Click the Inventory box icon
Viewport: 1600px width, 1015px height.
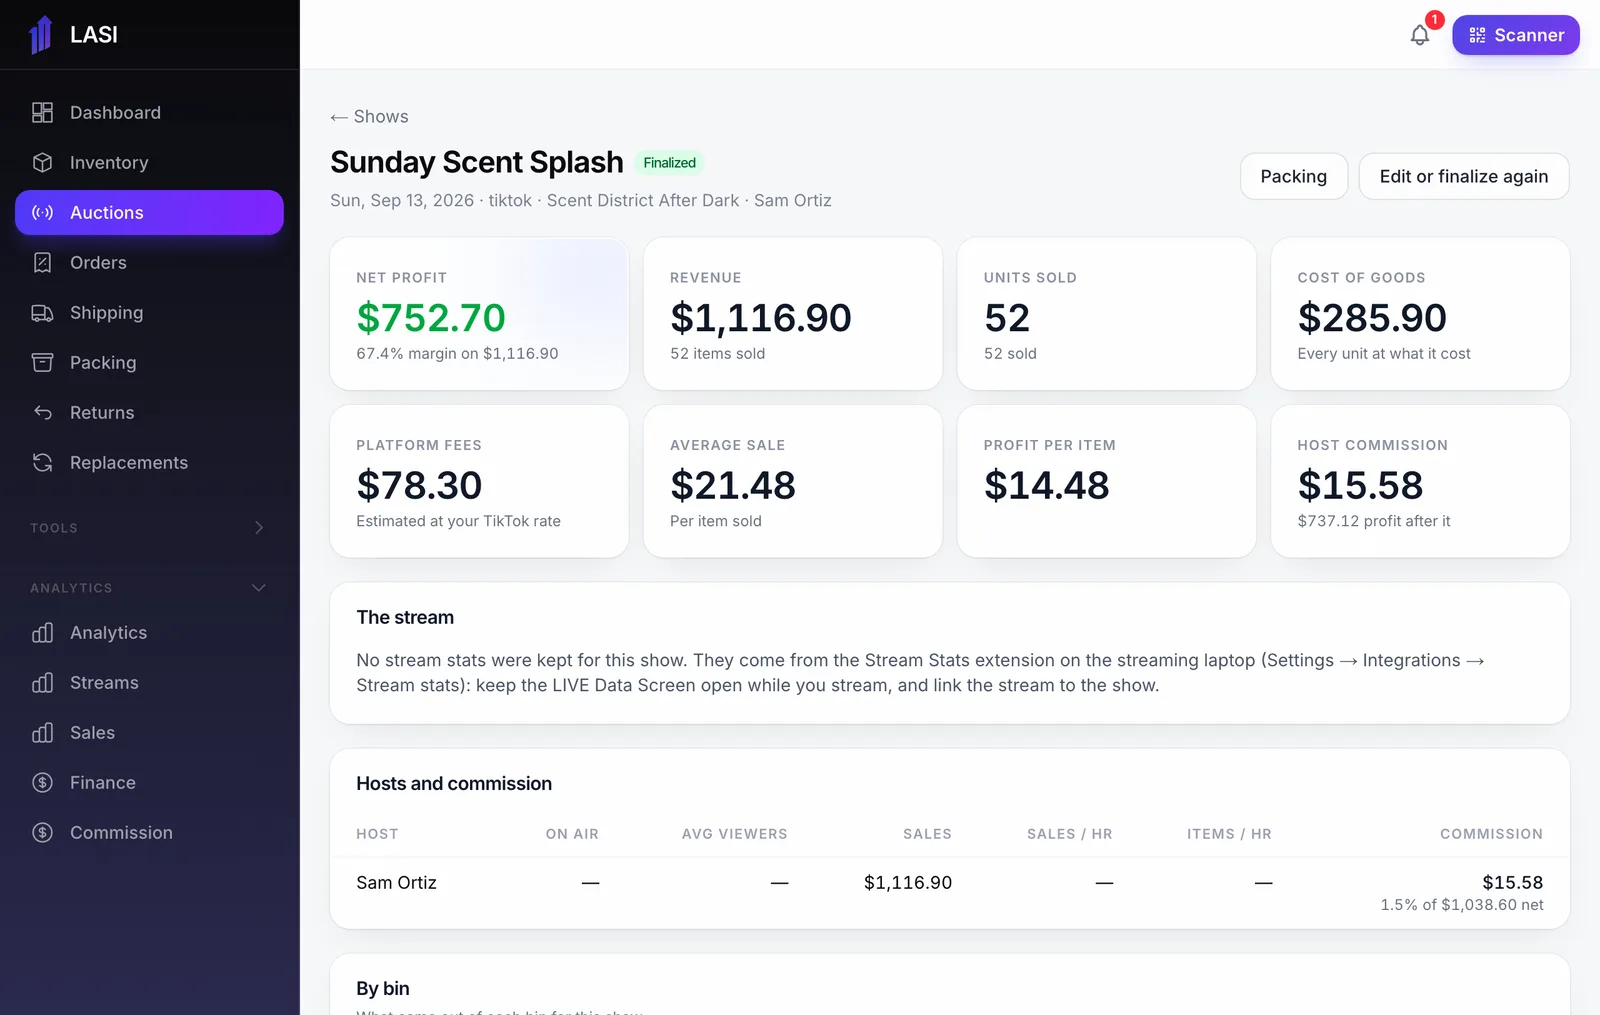coord(42,163)
